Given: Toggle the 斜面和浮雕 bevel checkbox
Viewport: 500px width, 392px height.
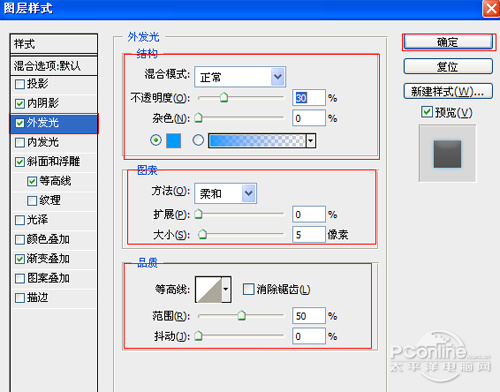Looking at the screenshot, I should (20, 162).
